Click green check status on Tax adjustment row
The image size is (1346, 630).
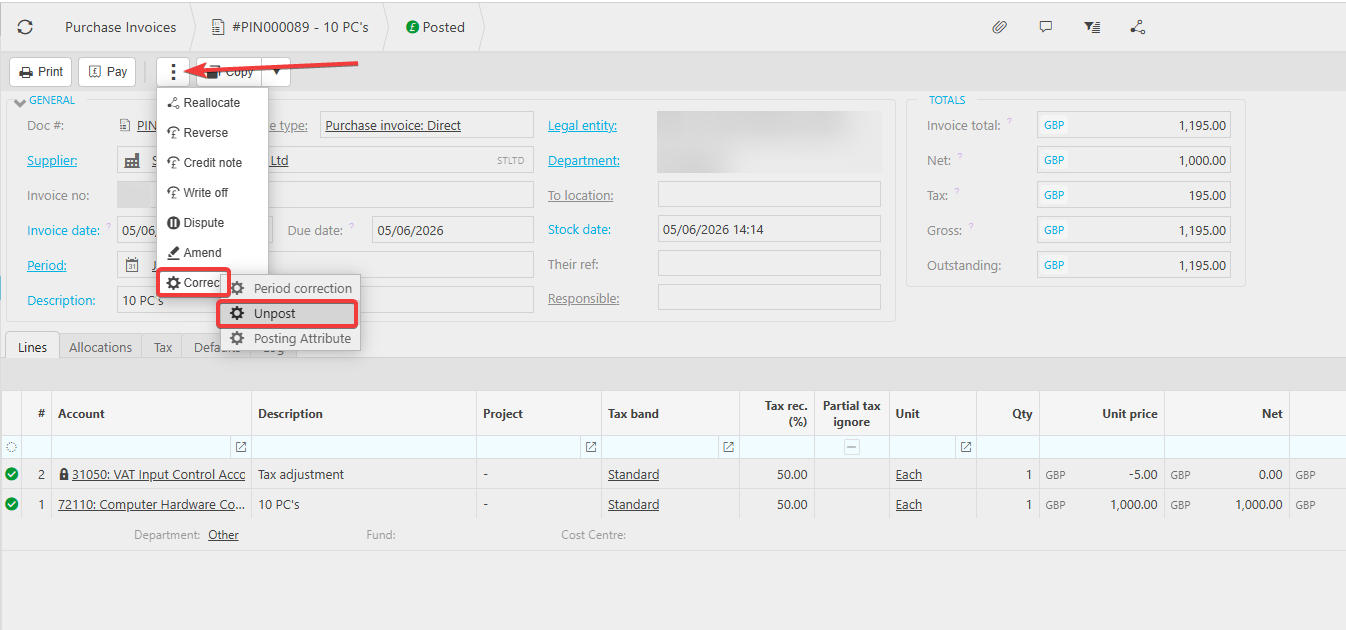12,474
